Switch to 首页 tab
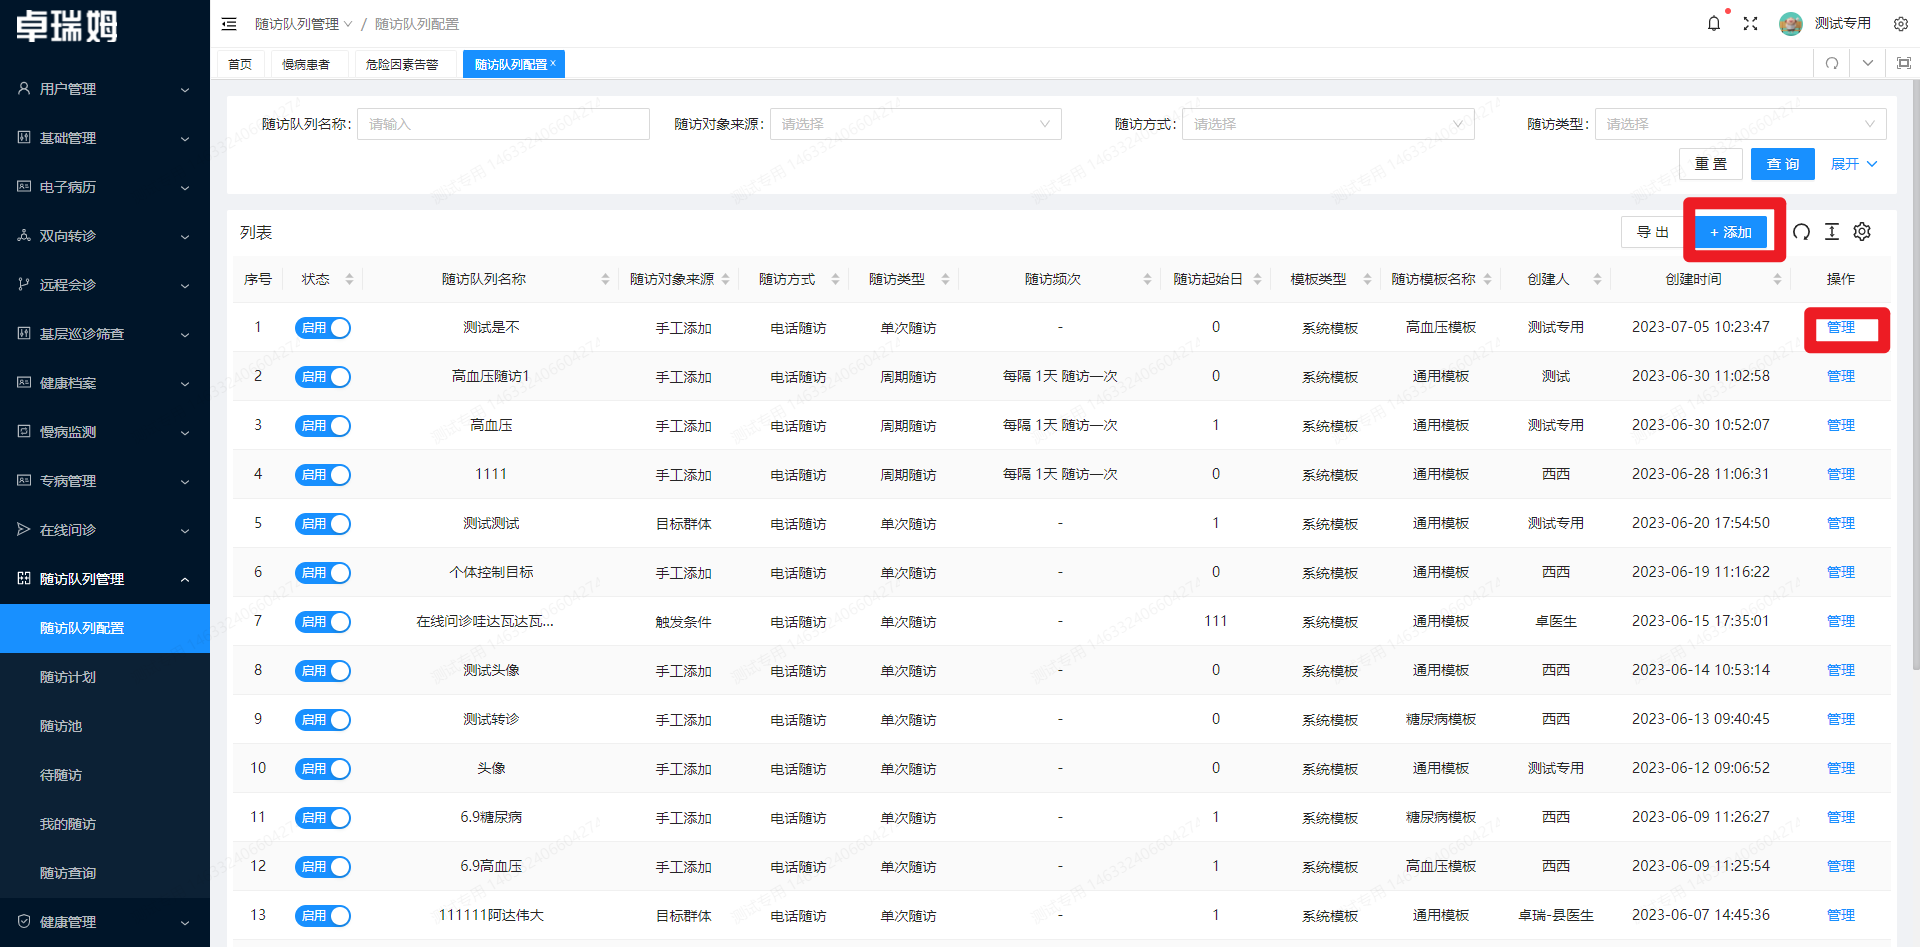The height and width of the screenshot is (947, 1920). click(x=240, y=64)
